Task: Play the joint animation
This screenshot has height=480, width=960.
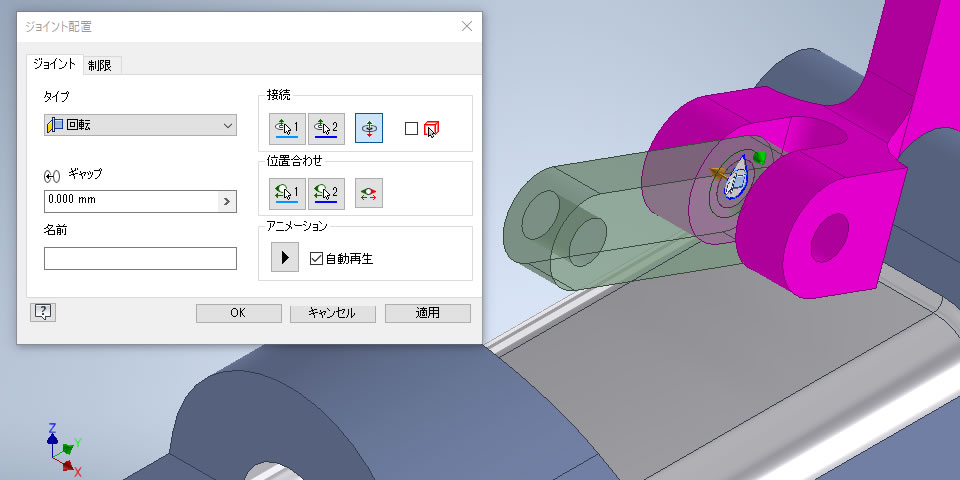Action: [x=285, y=257]
